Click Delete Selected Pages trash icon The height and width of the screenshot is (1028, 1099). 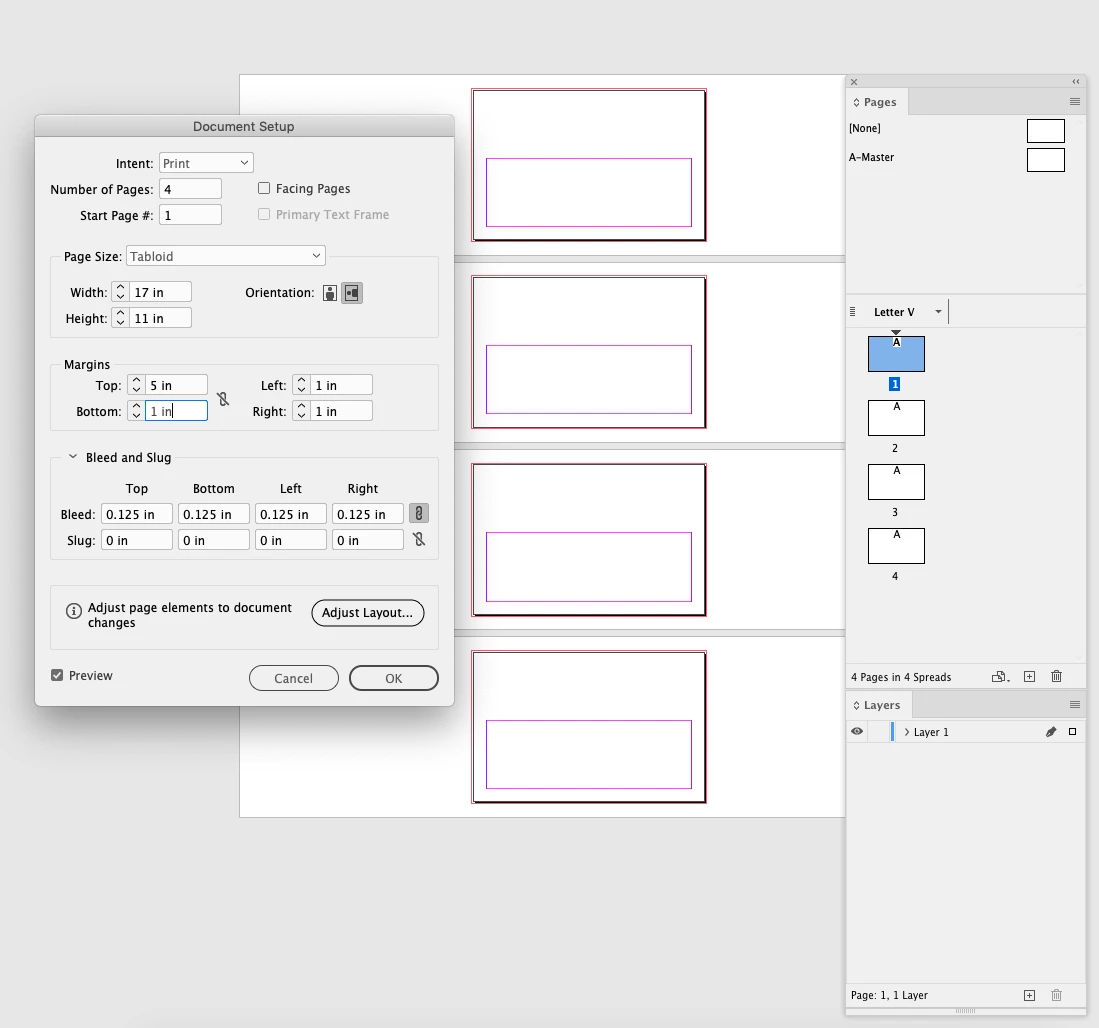click(x=1056, y=677)
